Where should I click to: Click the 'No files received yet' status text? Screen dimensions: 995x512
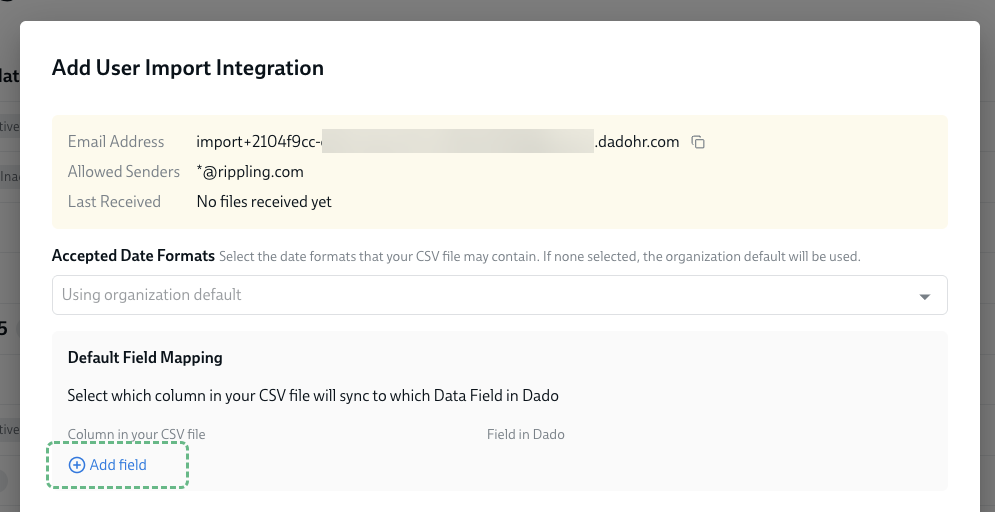(264, 202)
